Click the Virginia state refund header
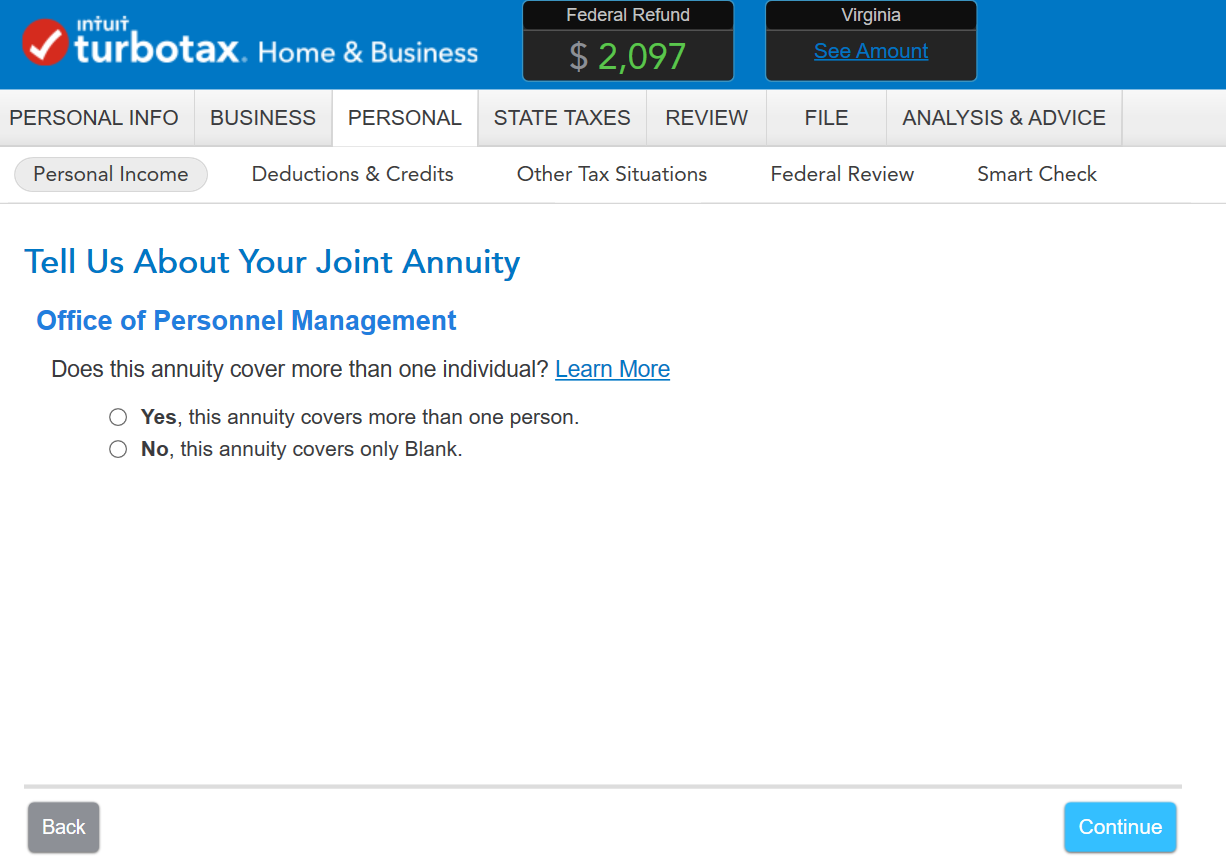Image resolution: width=1226 pixels, height=860 pixels. click(871, 15)
